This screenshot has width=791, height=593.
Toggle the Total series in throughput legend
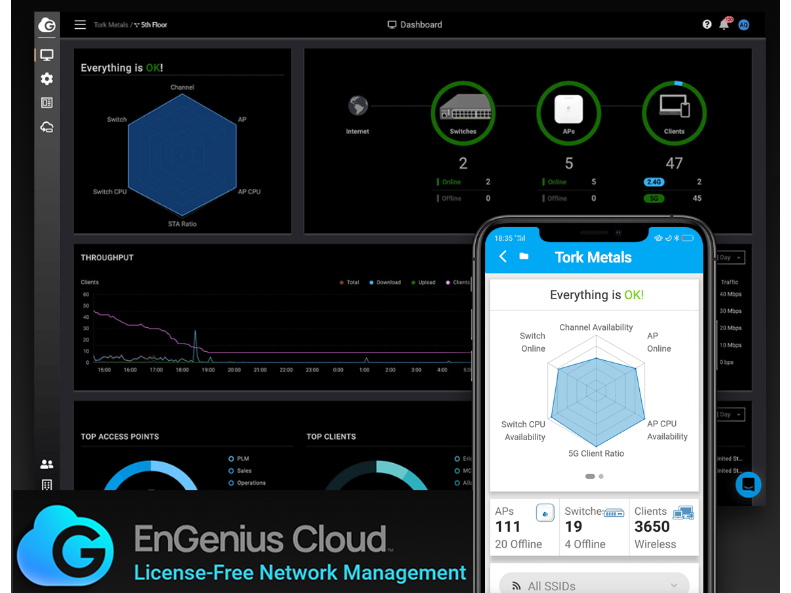coord(350,282)
